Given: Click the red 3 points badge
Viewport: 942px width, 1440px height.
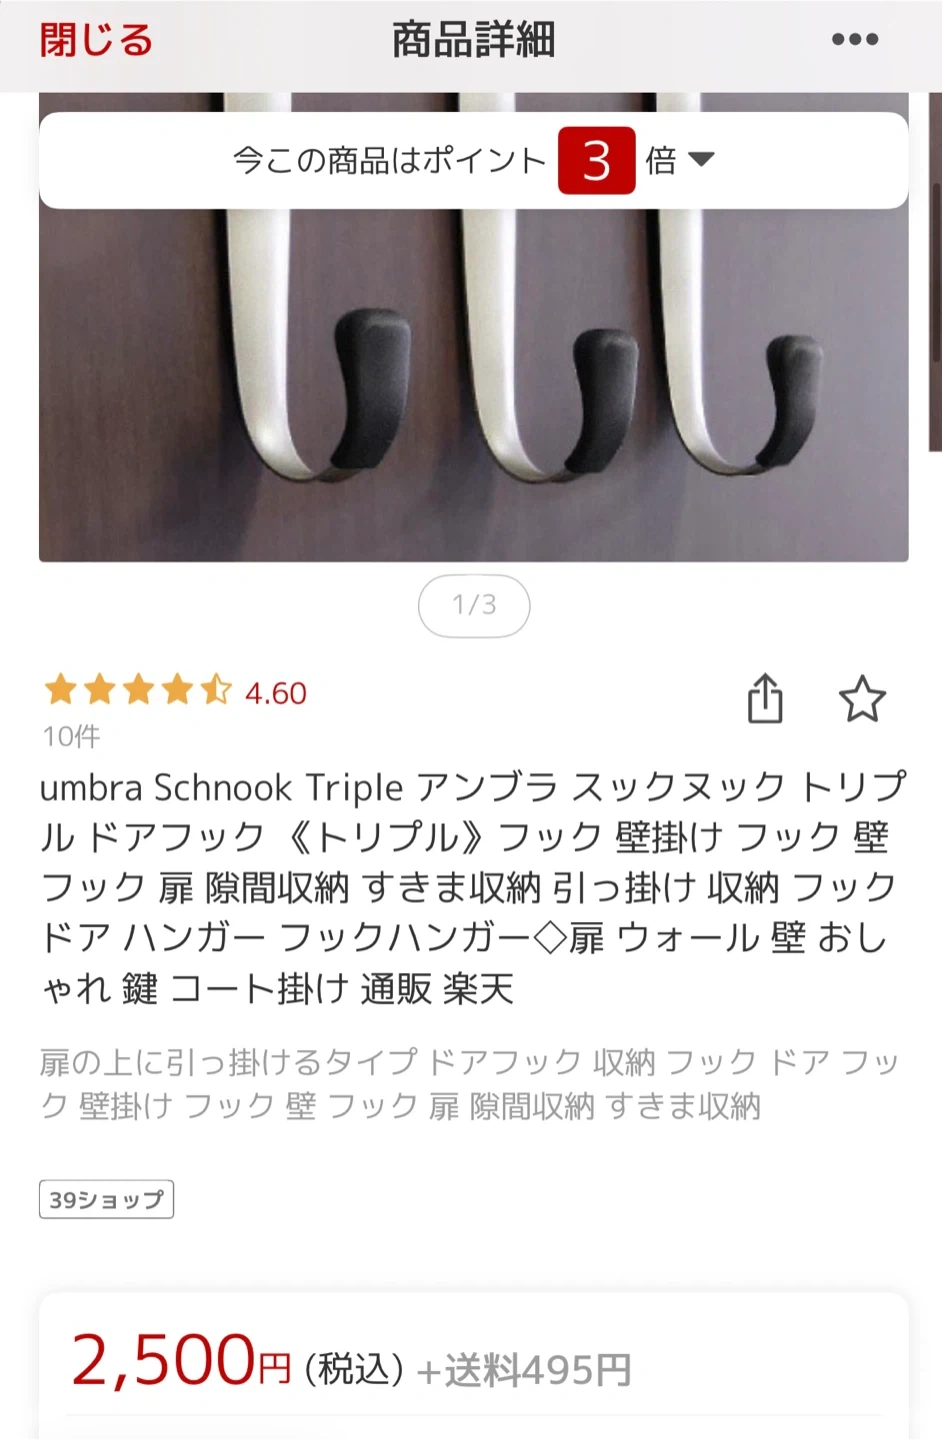Looking at the screenshot, I should click(597, 160).
